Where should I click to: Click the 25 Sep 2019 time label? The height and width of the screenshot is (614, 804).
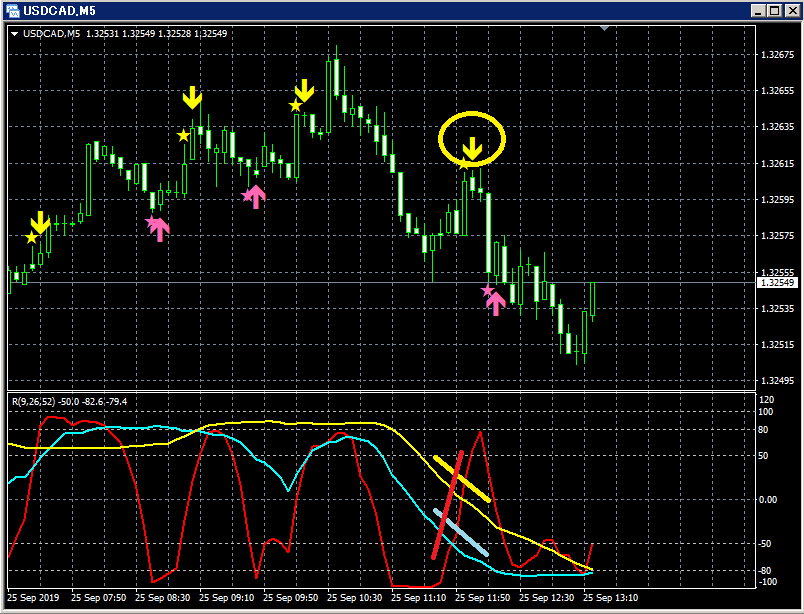pos(33,598)
